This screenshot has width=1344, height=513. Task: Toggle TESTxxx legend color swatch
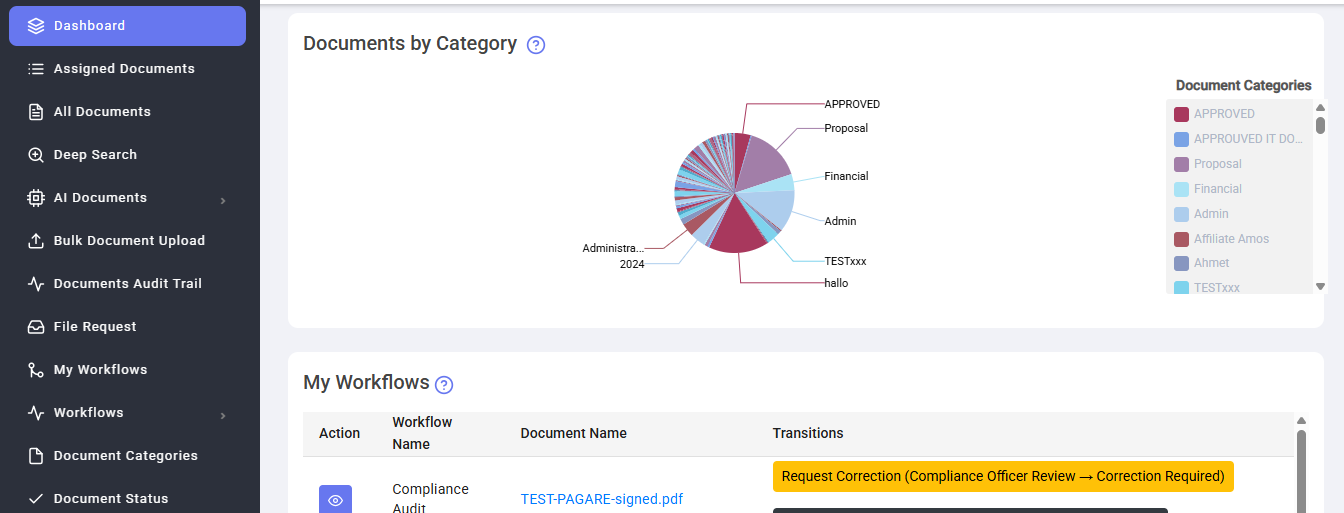(x=1181, y=287)
